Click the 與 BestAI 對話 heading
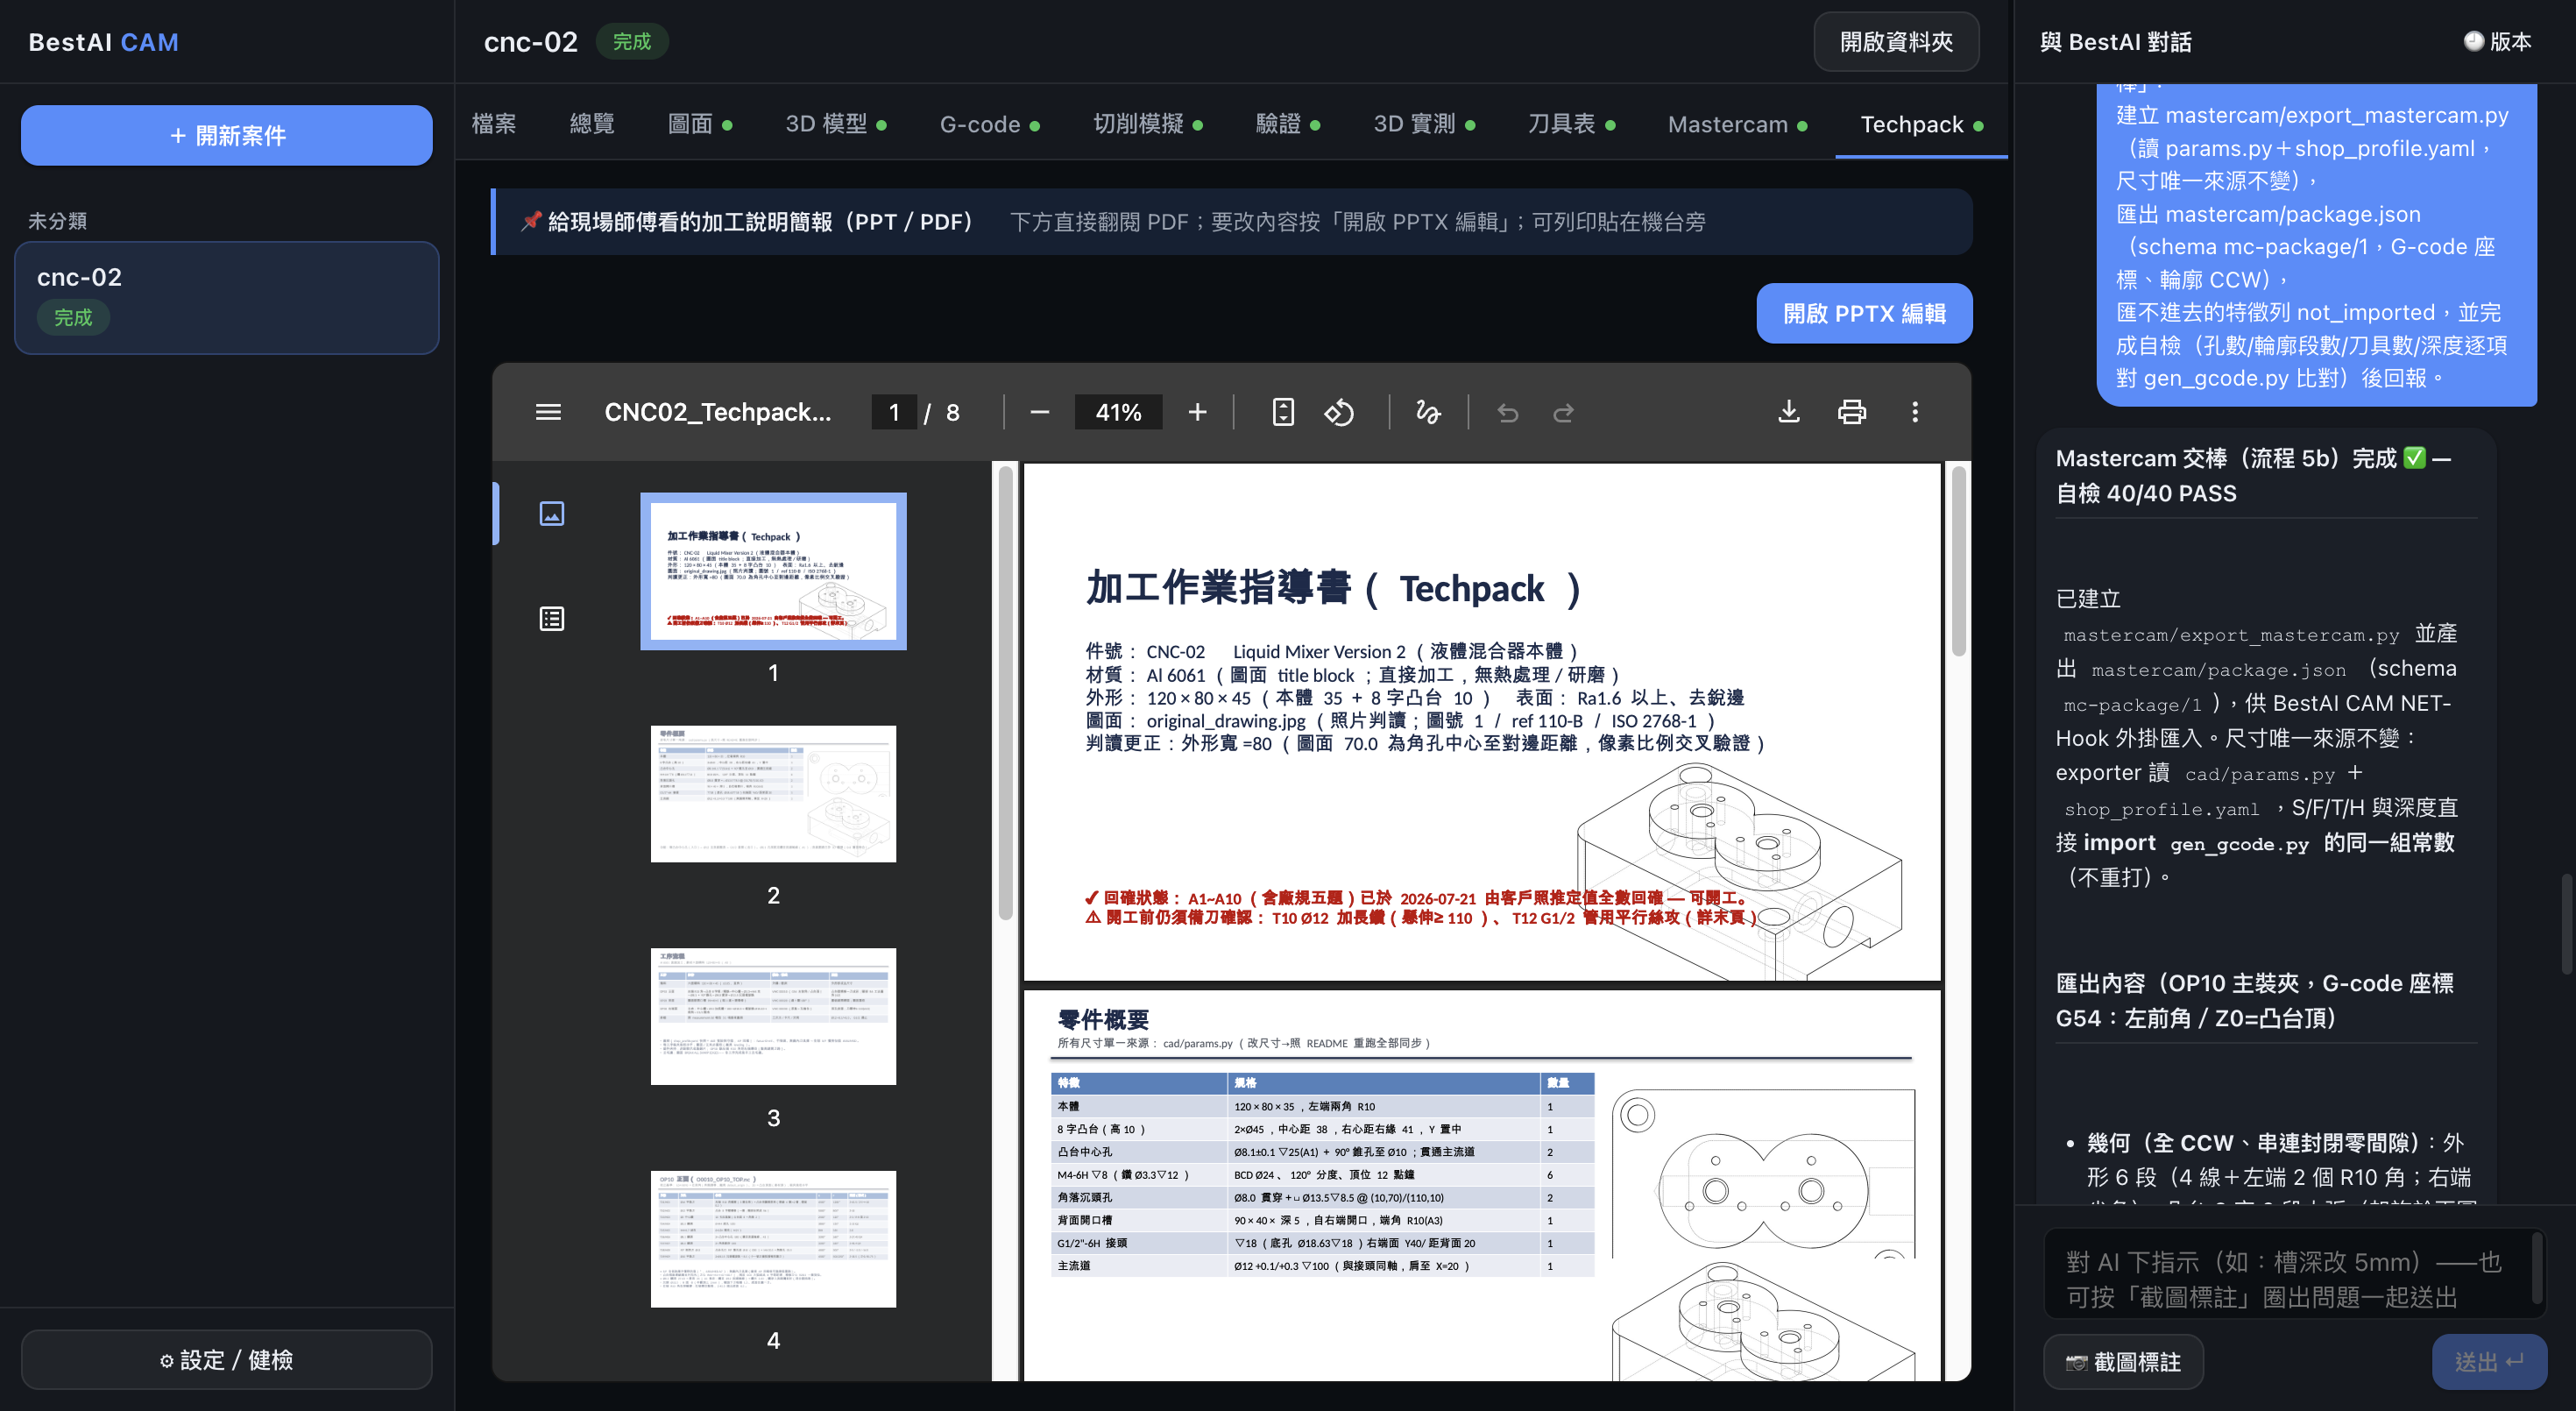The height and width of the screenshot is (1411, 2576). (2115, 42)
